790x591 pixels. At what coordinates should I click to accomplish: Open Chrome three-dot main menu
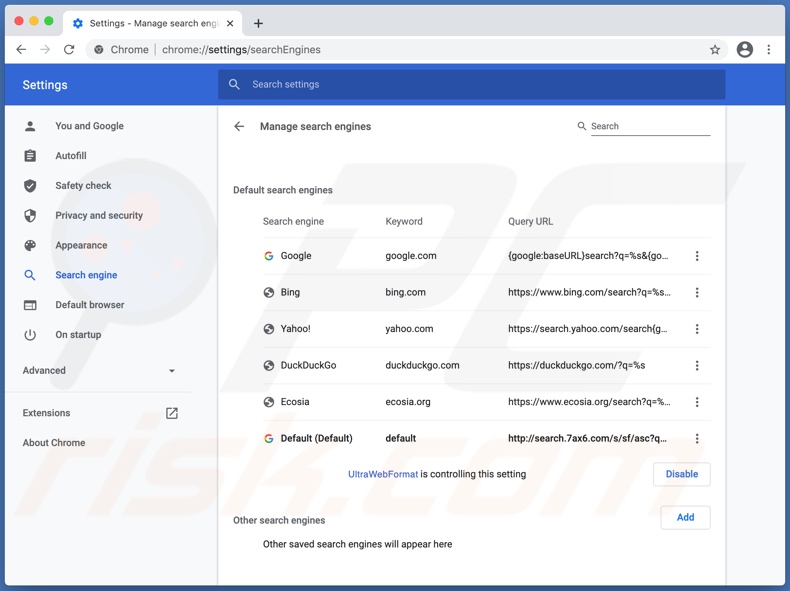tap(769, 49)
